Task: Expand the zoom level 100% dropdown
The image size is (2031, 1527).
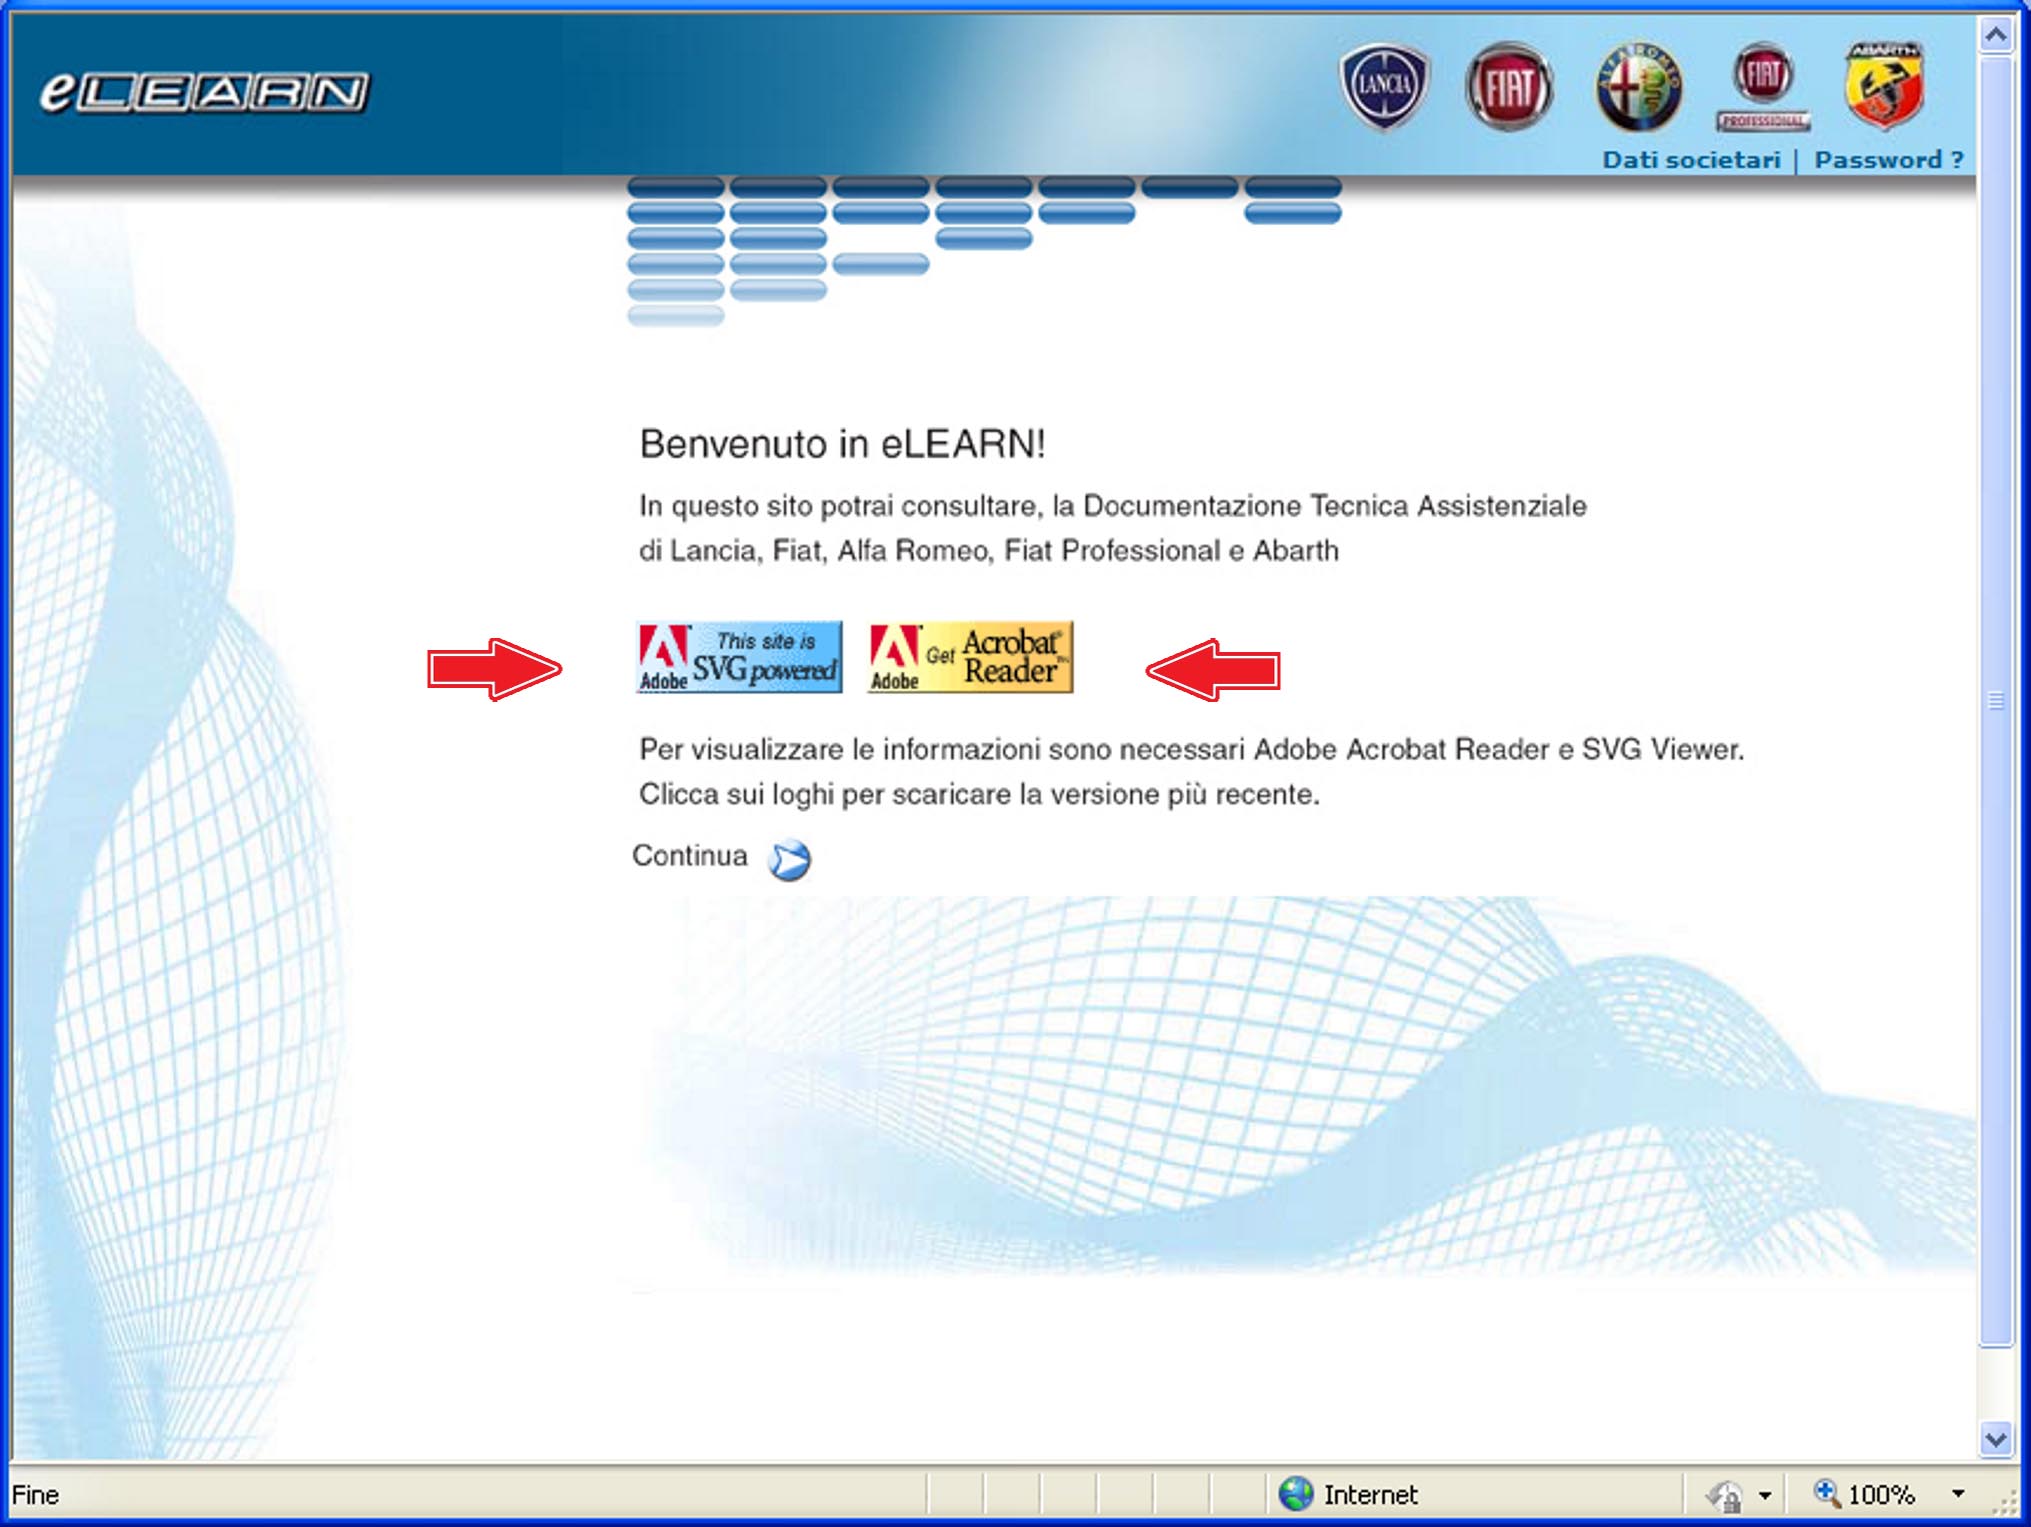Action: pos(1958,1494)
